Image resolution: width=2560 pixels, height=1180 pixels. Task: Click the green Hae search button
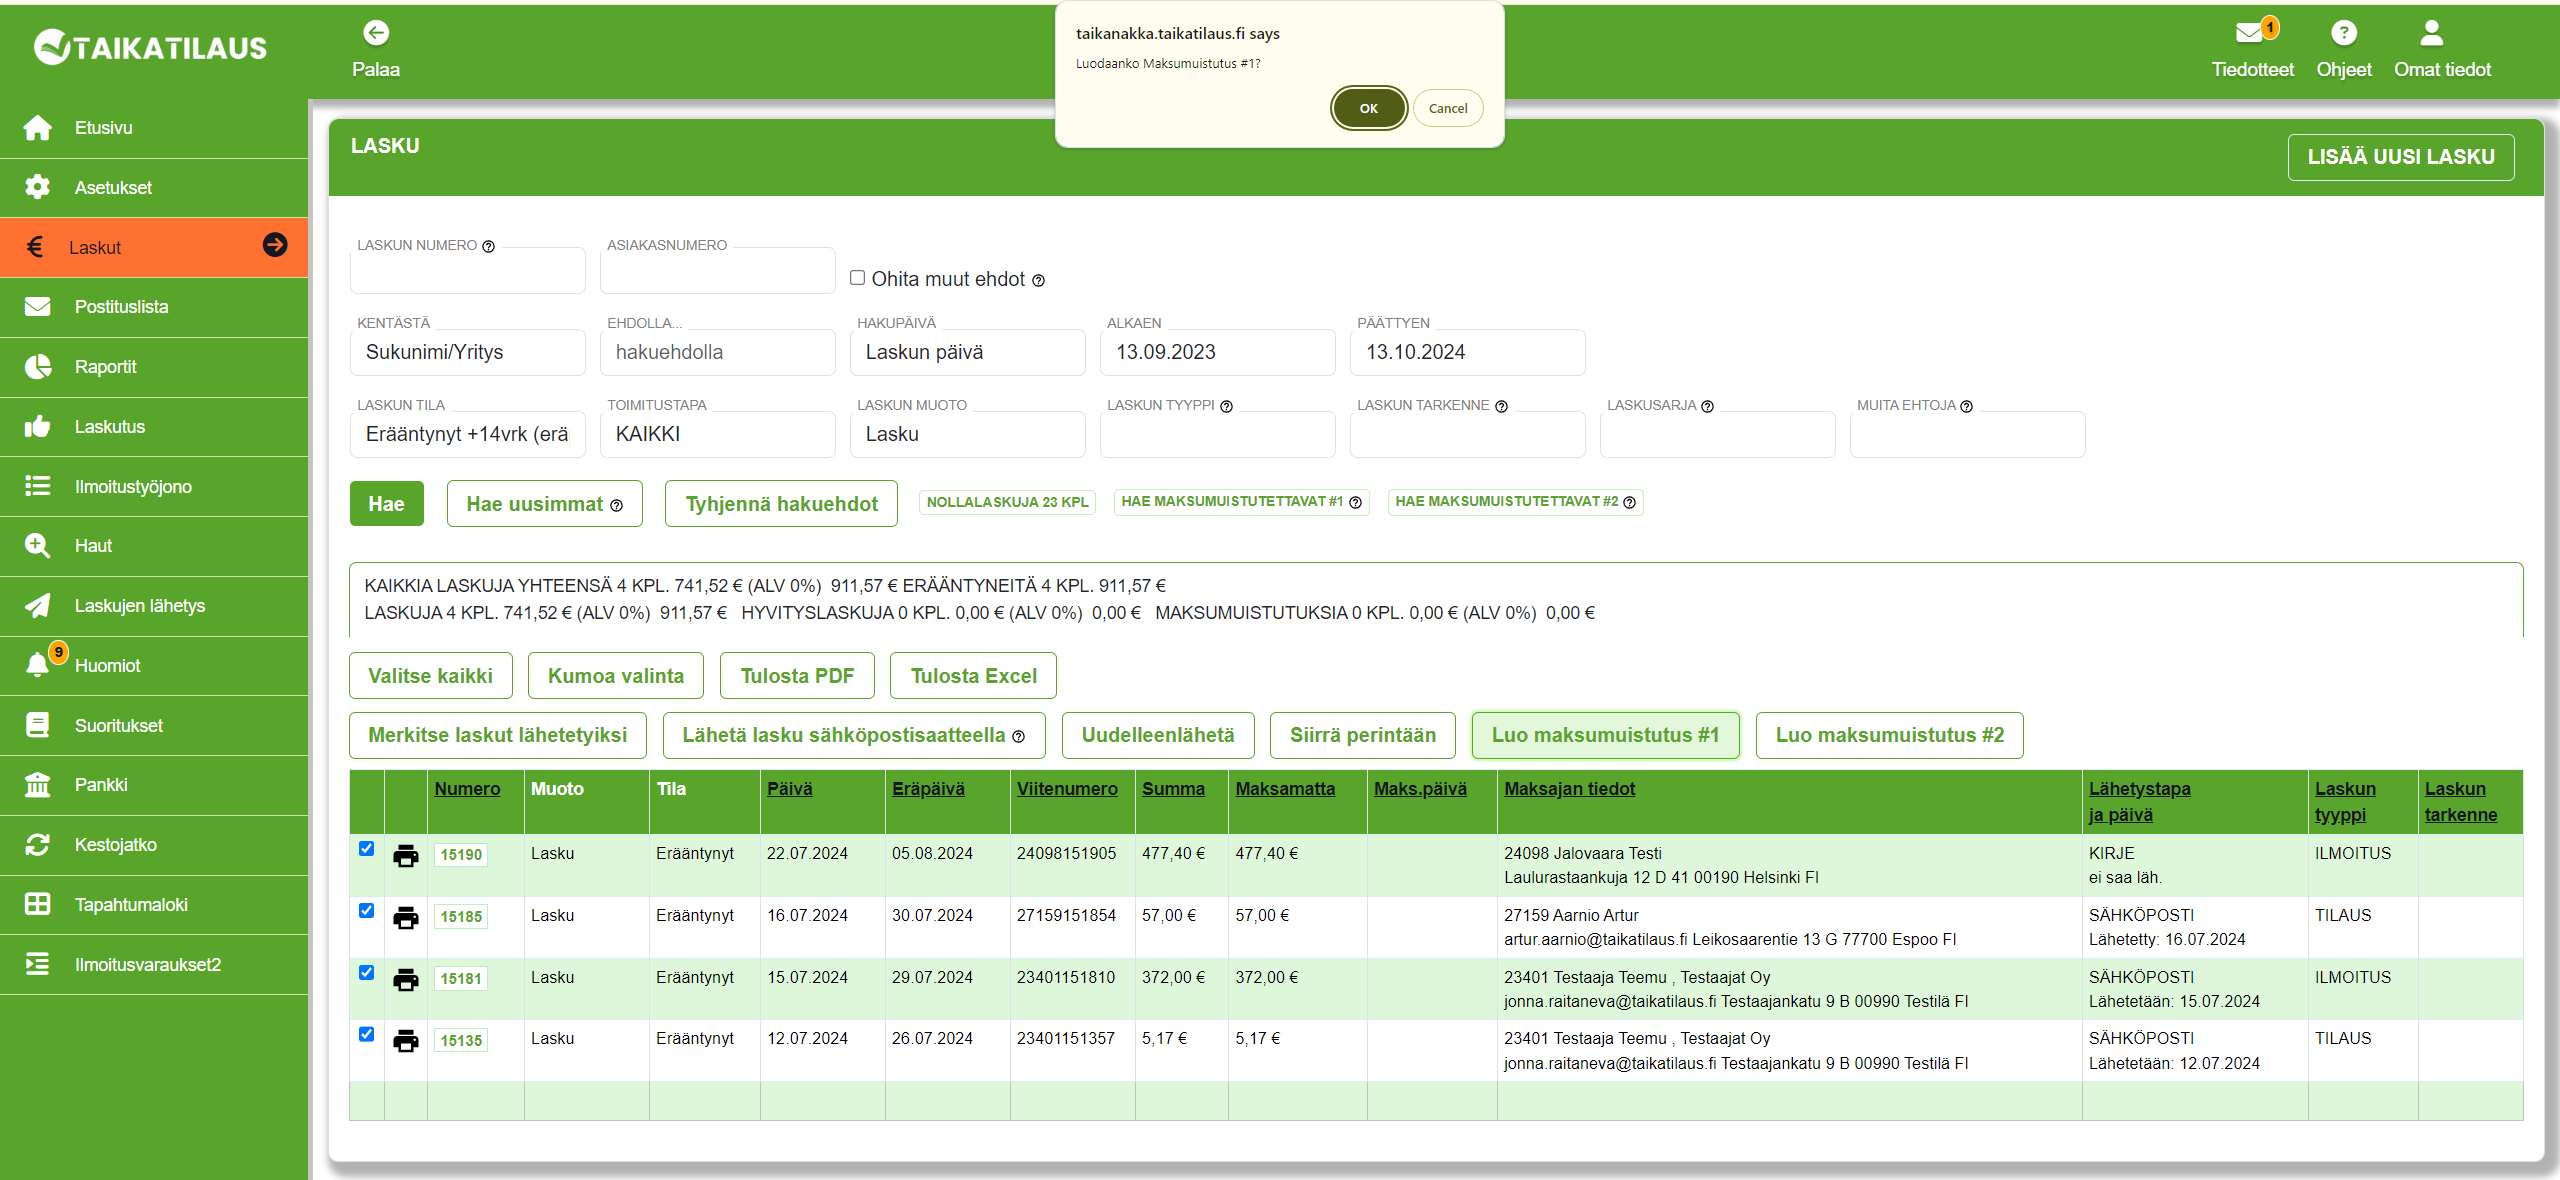386,504
